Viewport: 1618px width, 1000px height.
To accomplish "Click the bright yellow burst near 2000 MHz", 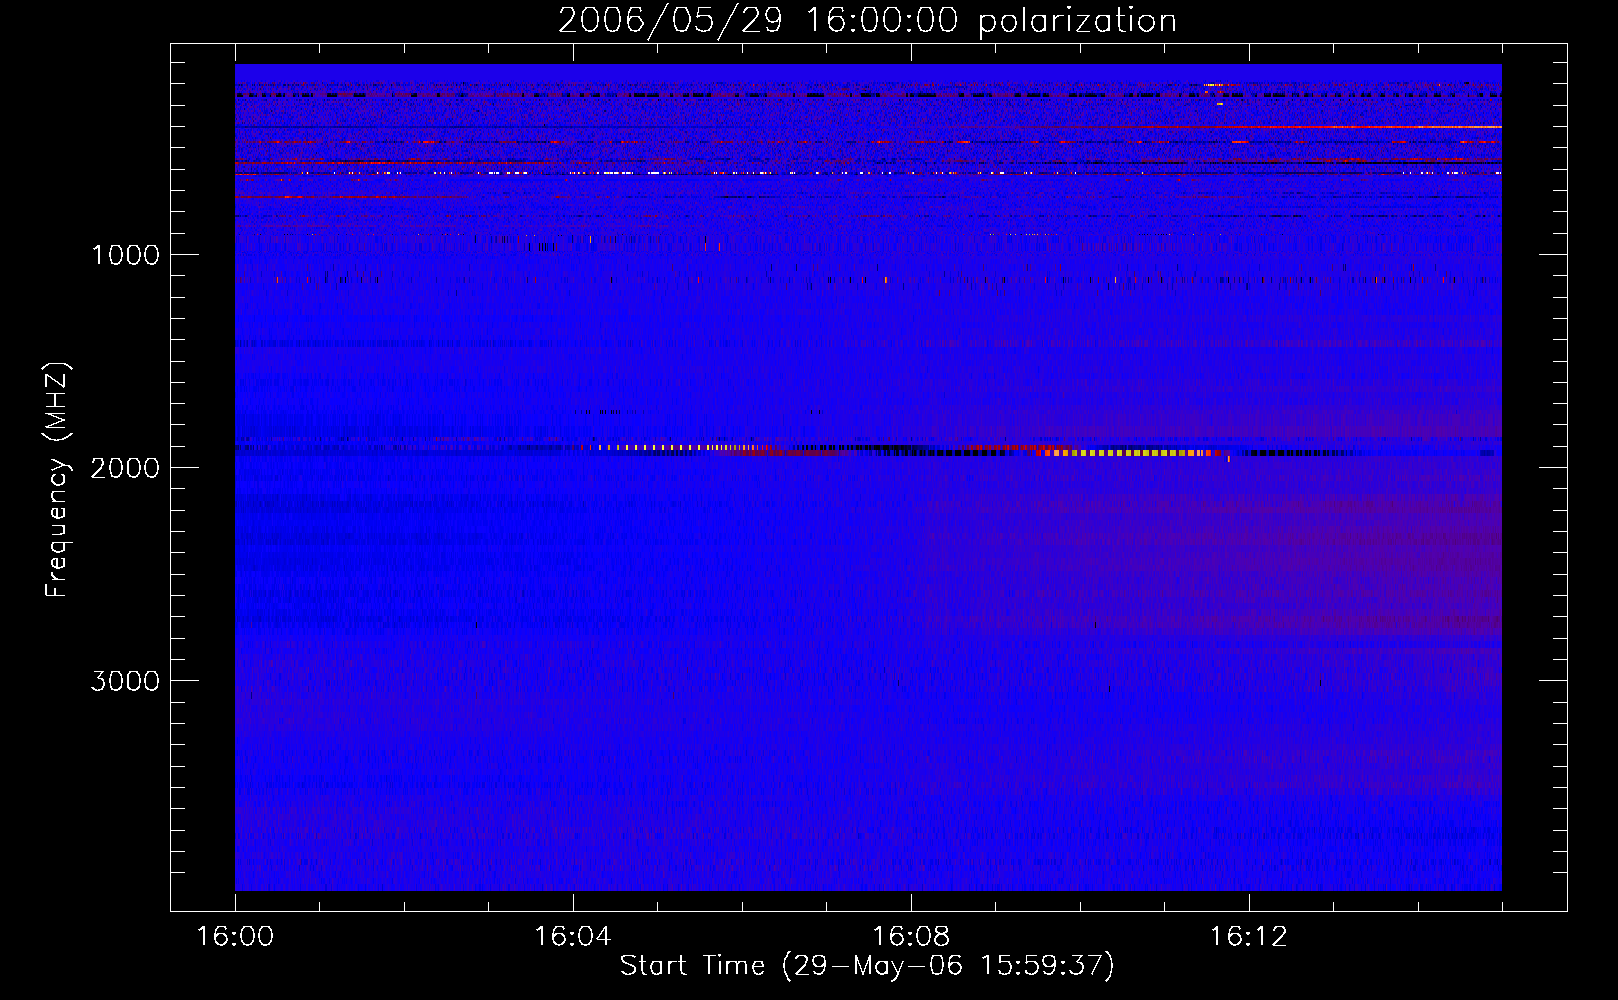I will click(1130, 453).
